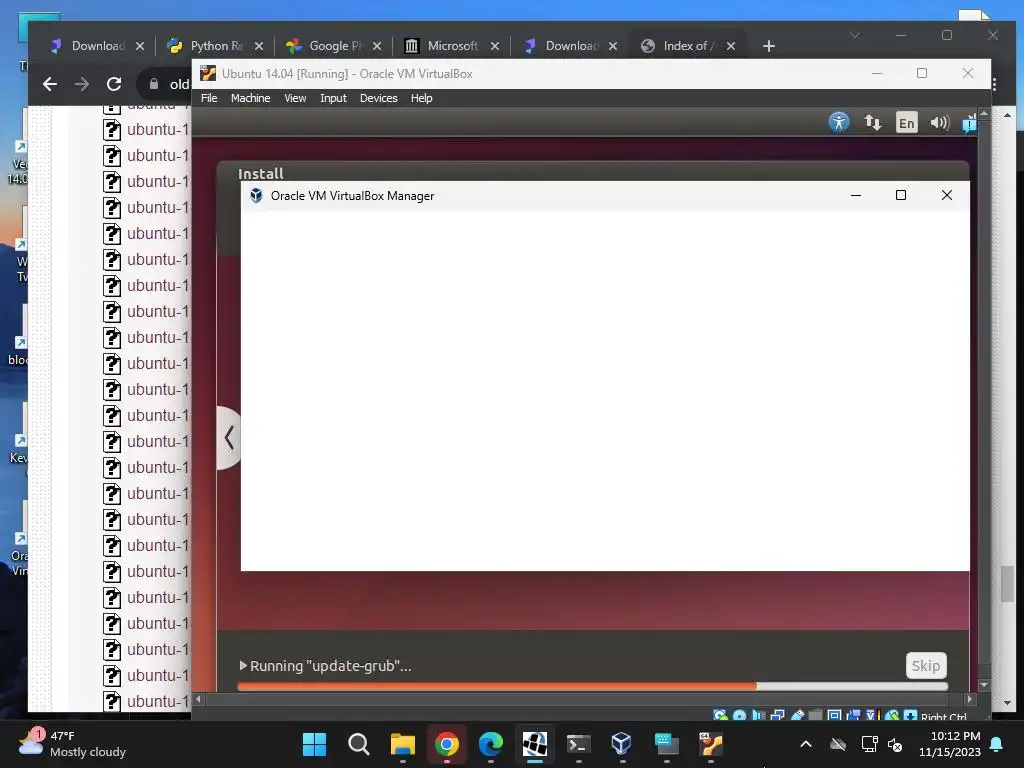This screenshot has height=768, width=1024.
Task: Open File Explorer from taskbar
Action: pyautogui.click(x=402, y=744)
